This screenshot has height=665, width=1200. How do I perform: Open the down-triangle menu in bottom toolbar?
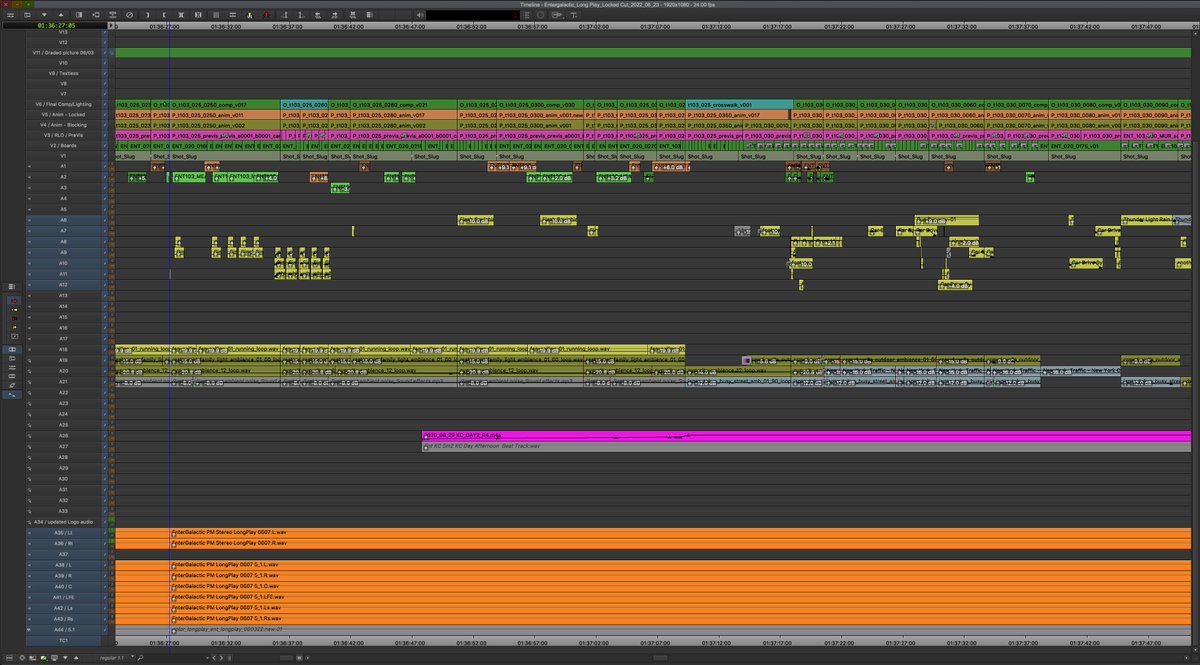(65, 658)
